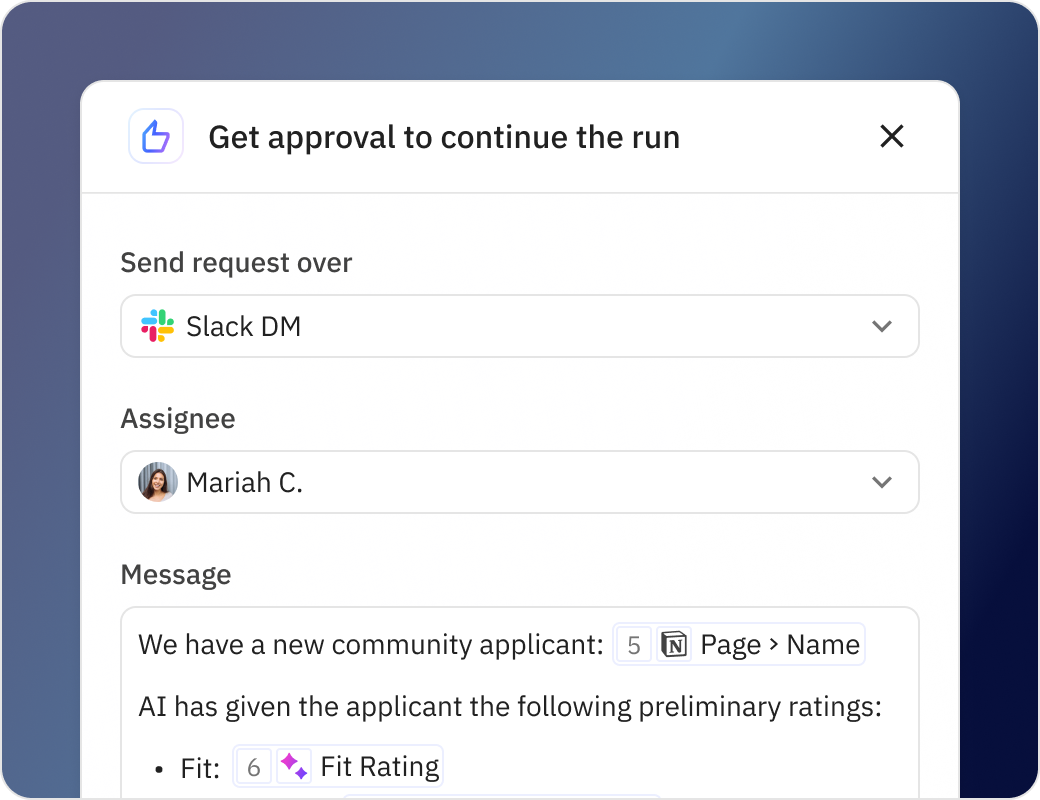Image resolution: width=1040 pixels, height=800 pixels.
Task: Select the Fit Rating variable chip
Action: 338,766
